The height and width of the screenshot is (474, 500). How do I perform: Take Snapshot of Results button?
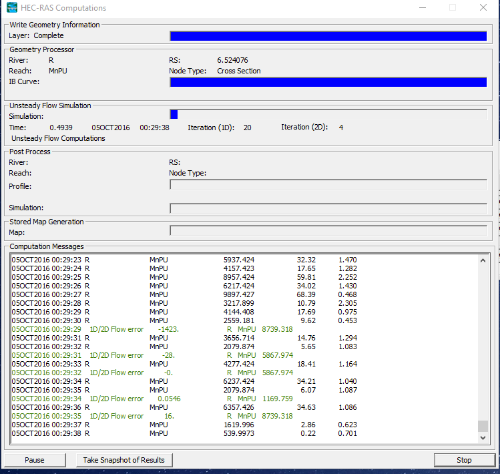click(x=124, y=460)
